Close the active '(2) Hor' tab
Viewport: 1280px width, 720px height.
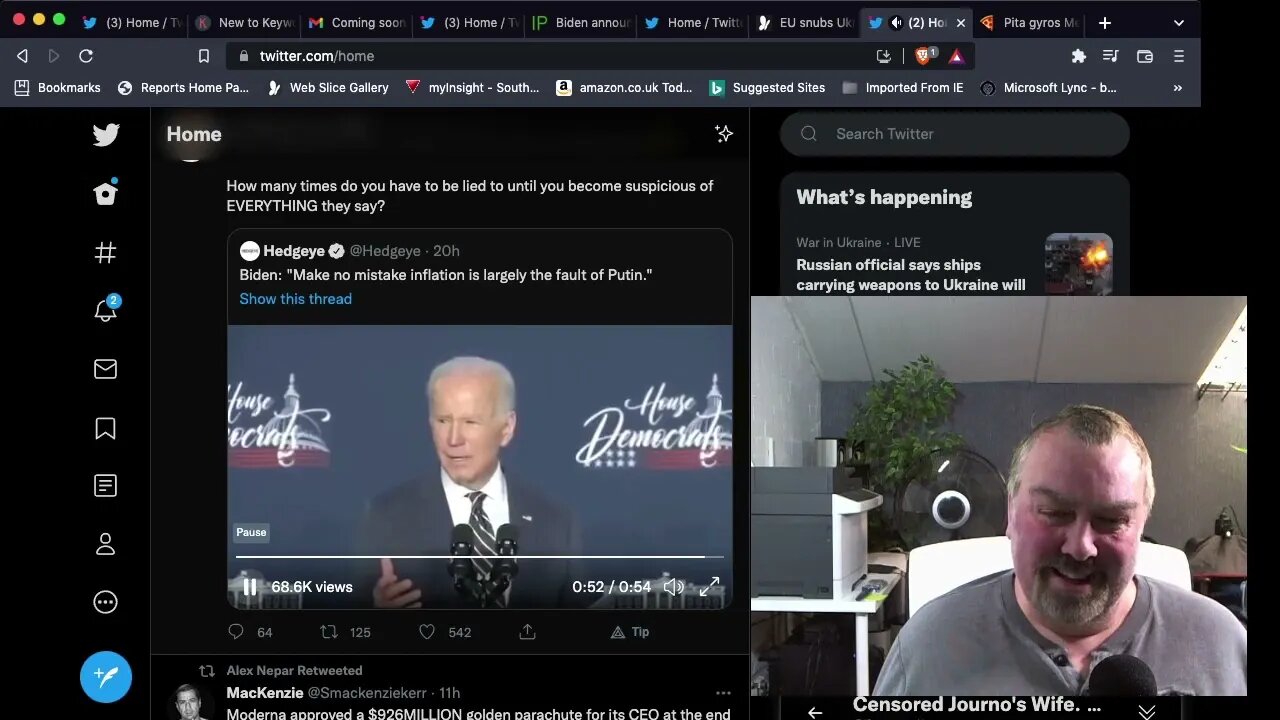click(961, 22)
